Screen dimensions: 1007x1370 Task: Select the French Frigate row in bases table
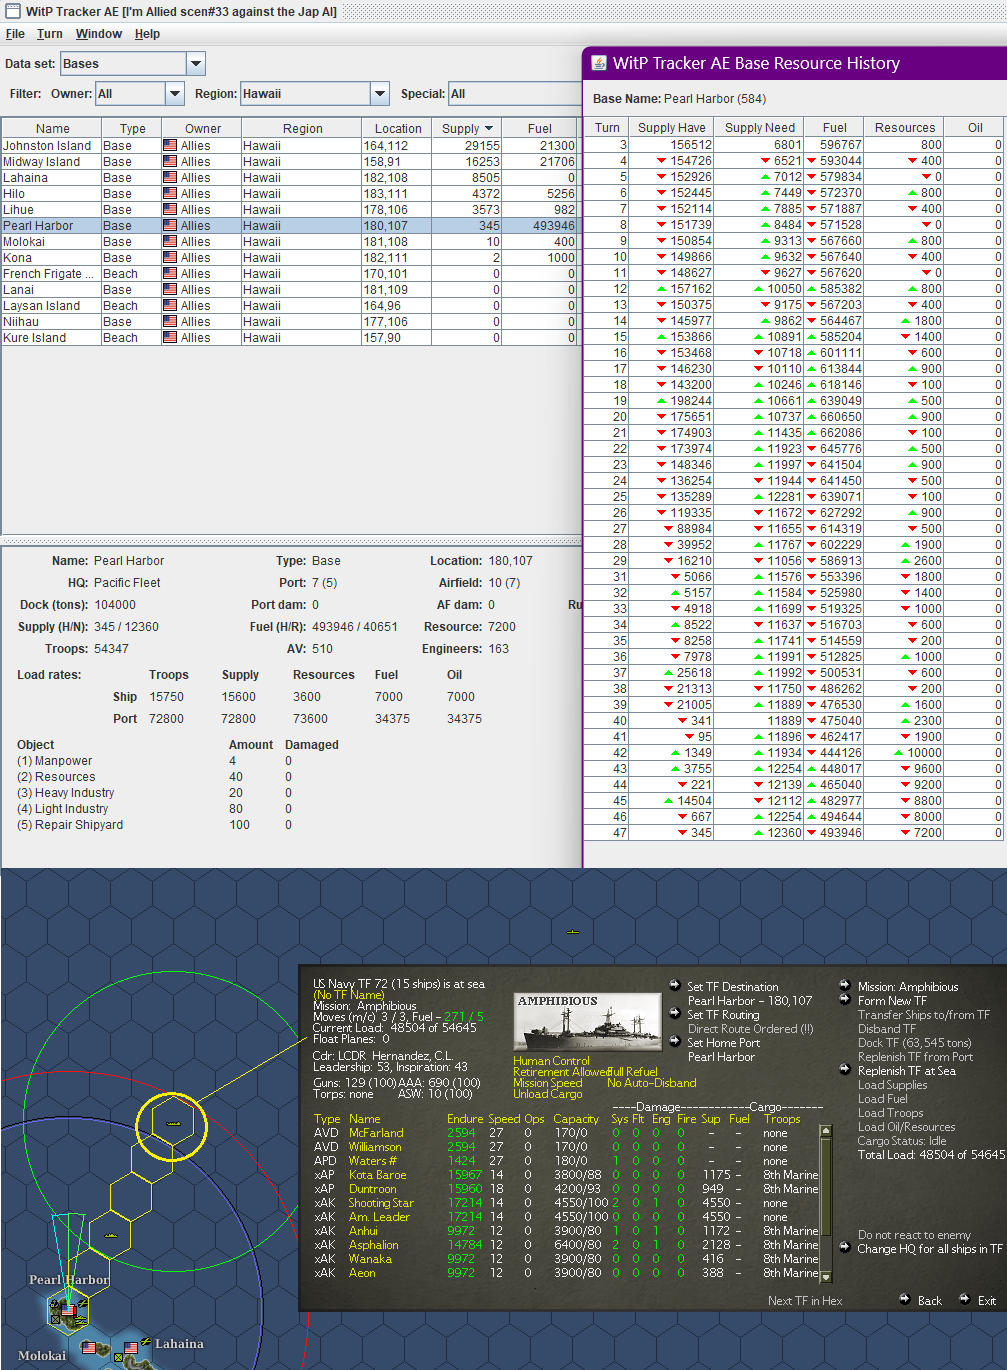(x=290, y=273)
